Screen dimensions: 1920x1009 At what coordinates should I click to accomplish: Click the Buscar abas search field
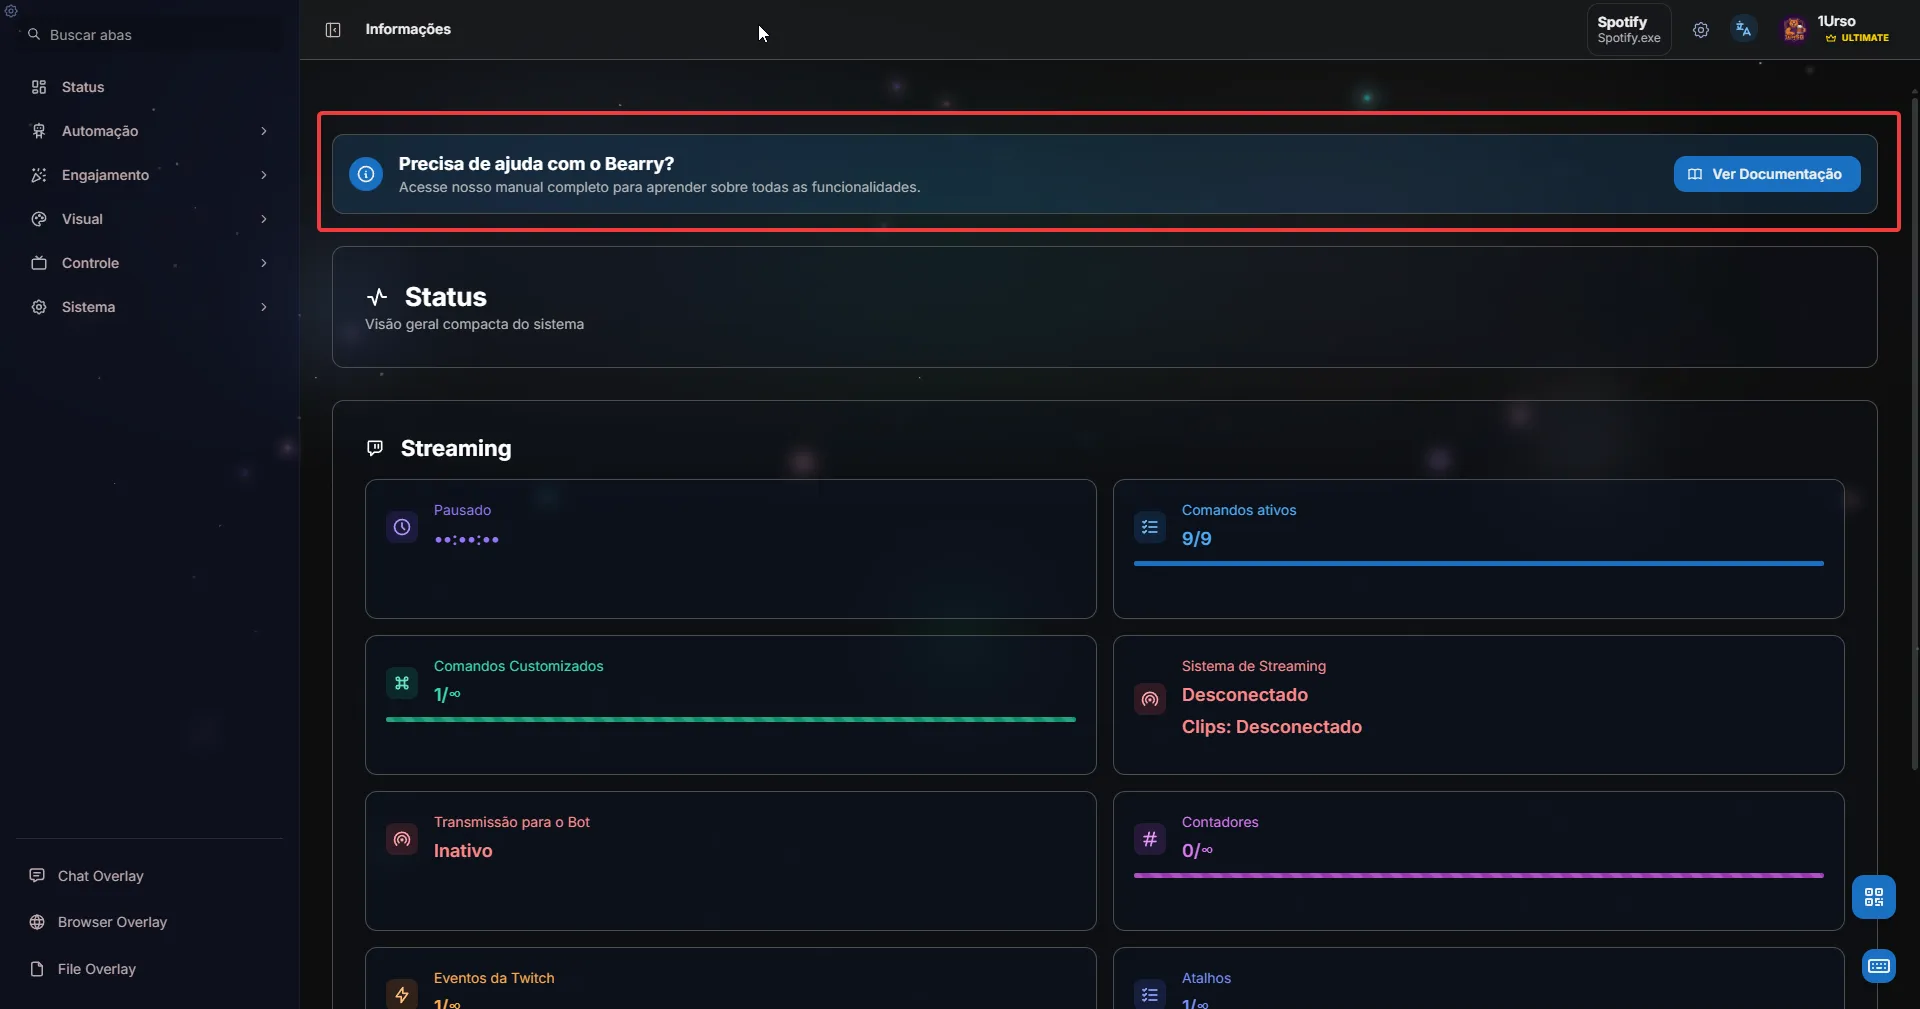click(x=150, y=35)
